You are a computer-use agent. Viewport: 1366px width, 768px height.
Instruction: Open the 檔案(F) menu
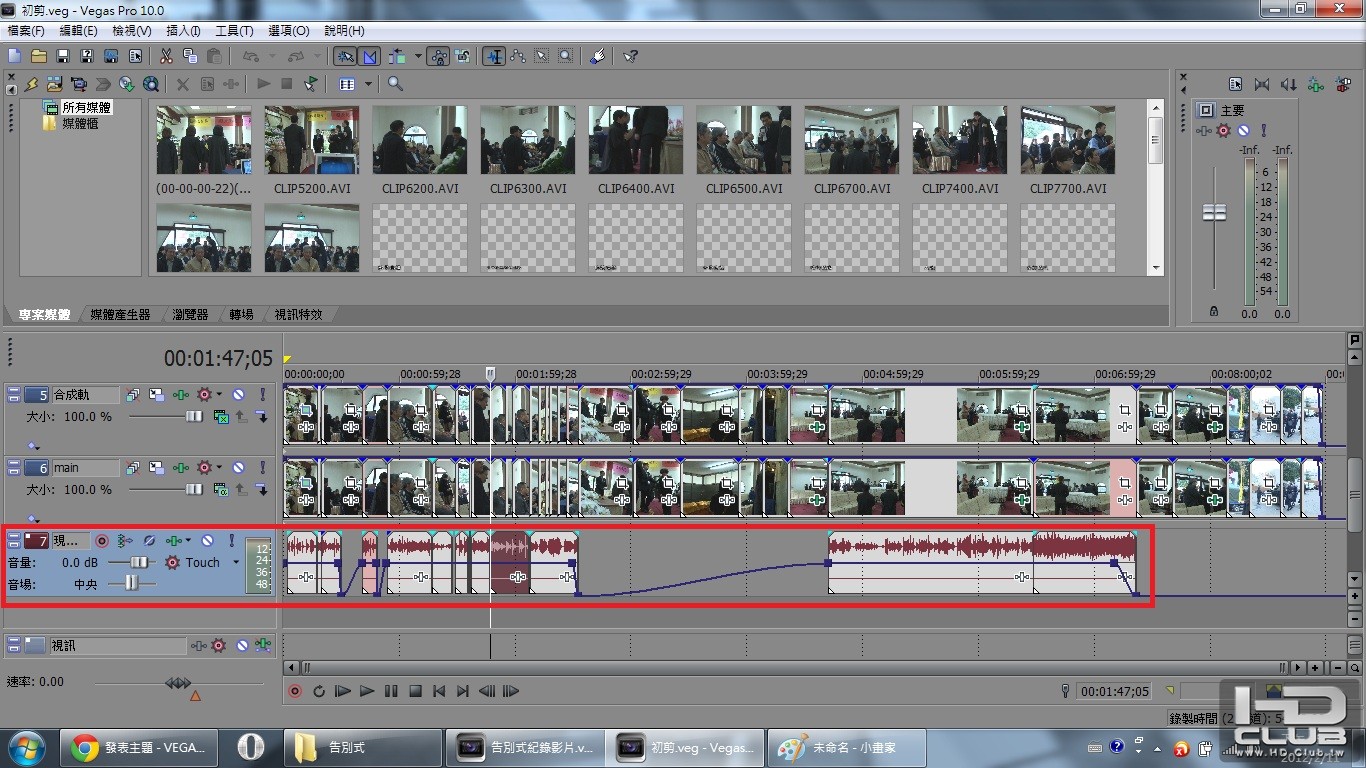26,31
